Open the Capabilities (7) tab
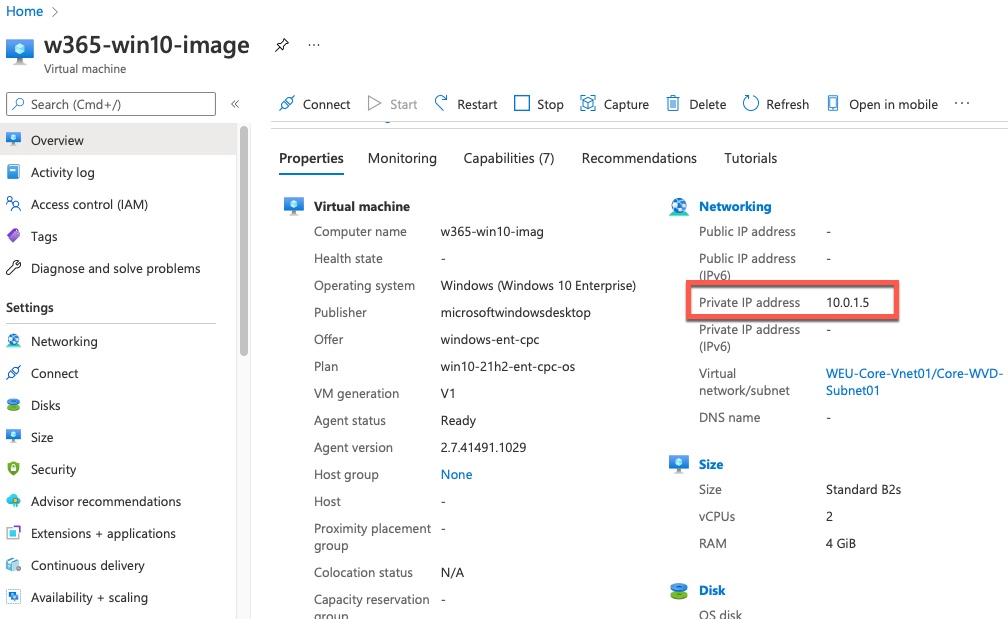 point(508,158)
